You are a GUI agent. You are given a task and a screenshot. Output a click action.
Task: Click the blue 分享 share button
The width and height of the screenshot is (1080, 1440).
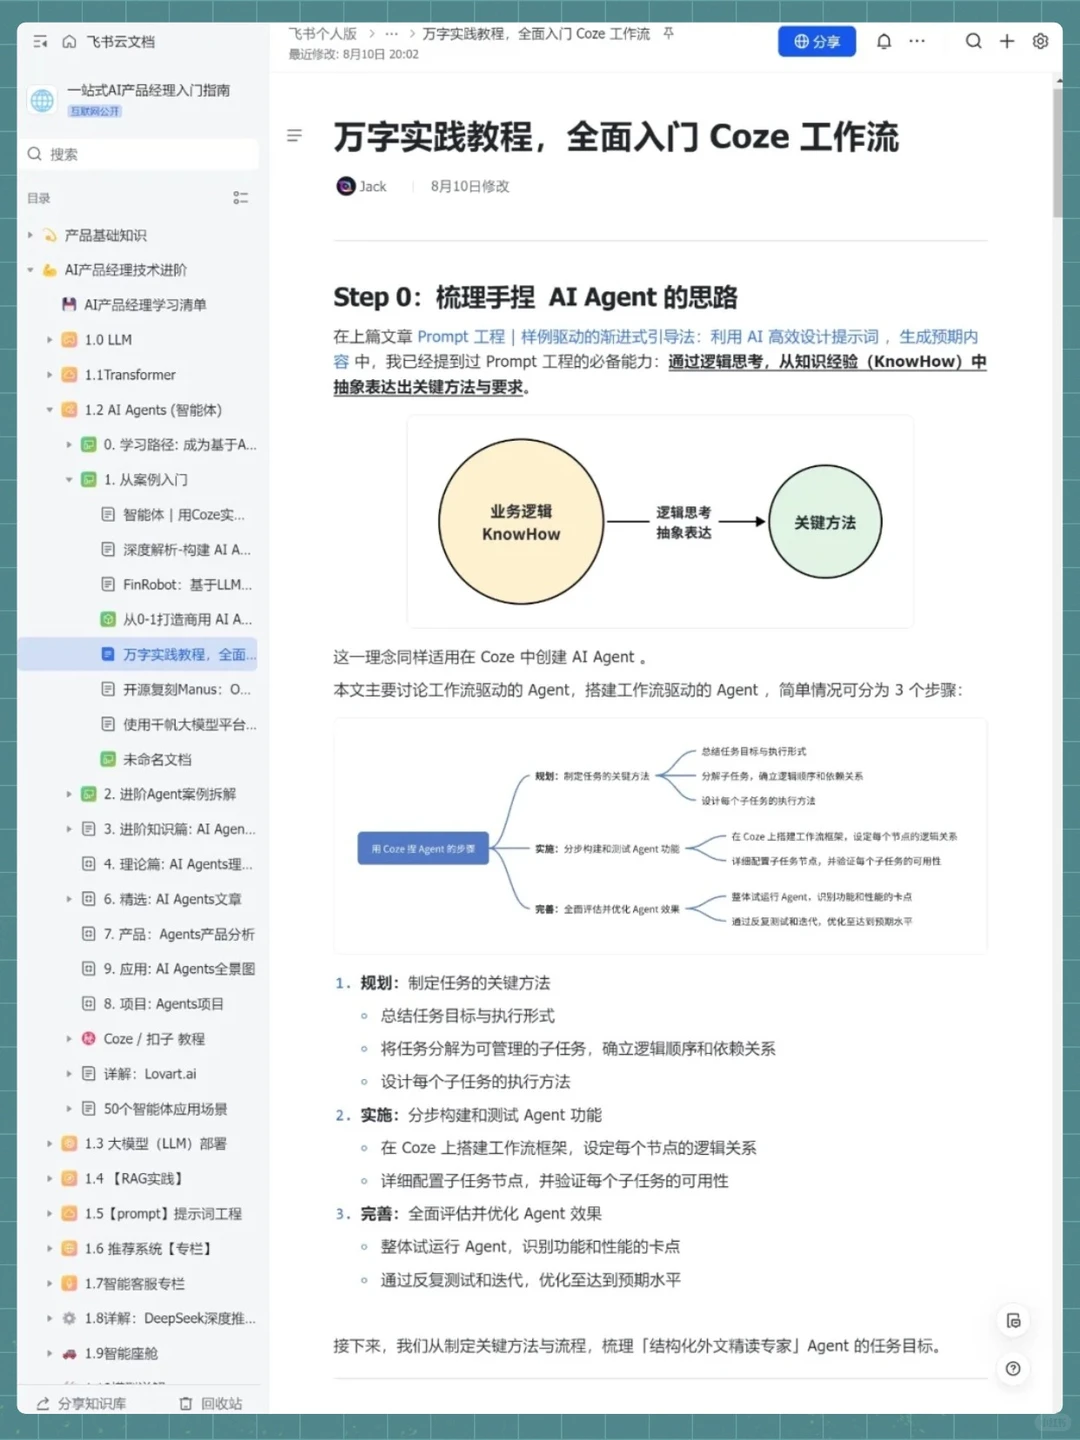pyautogui.click(x=816, y=41)
